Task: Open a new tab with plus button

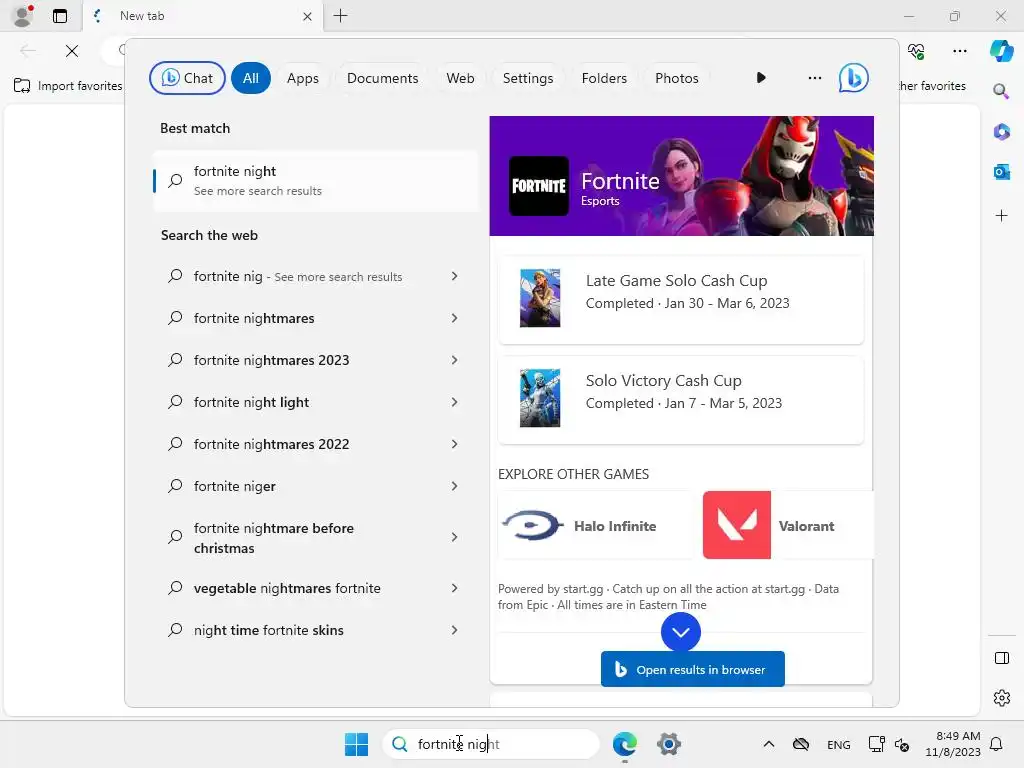Action: [340, 16]
